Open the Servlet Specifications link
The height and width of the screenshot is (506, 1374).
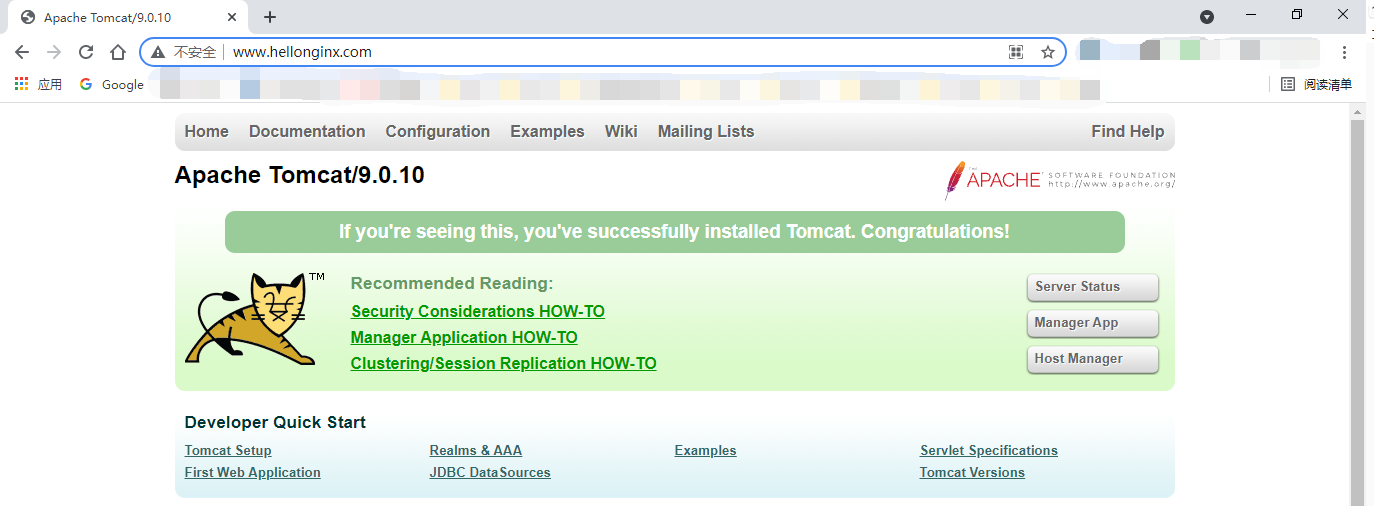[x=989, y=451]
